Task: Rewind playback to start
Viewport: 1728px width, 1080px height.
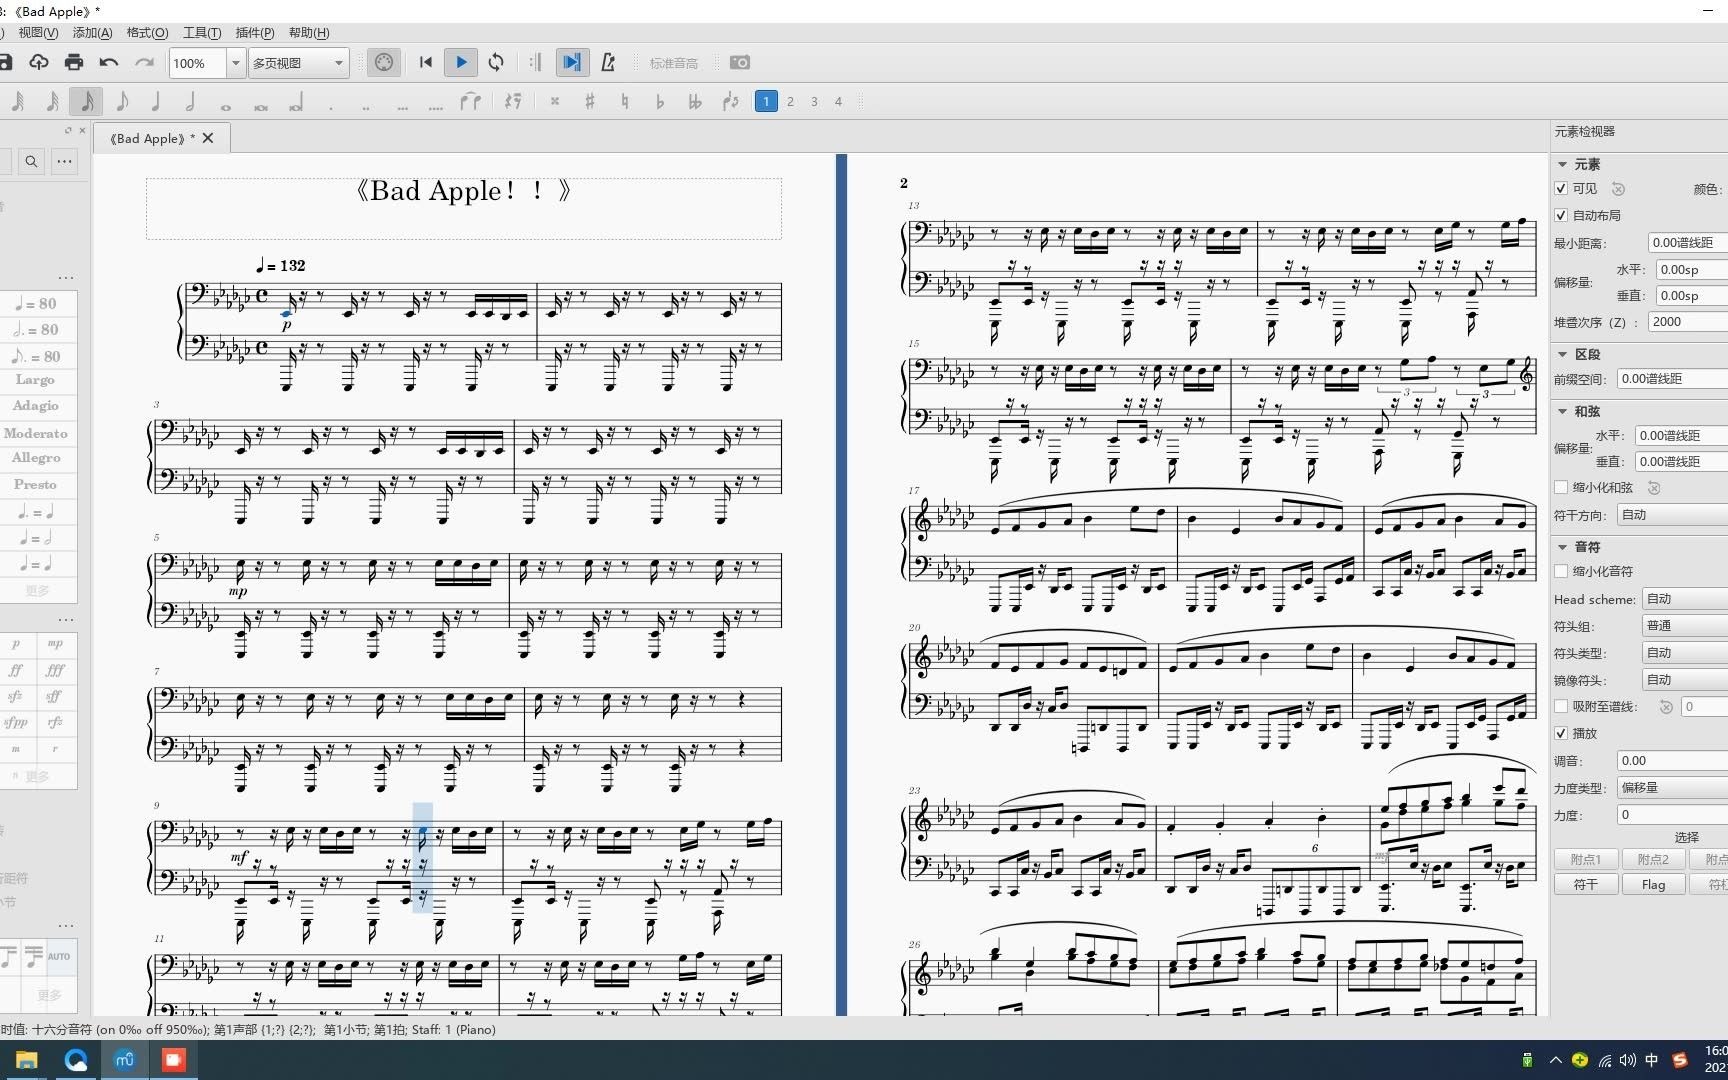Action: (x=426, y=62)
